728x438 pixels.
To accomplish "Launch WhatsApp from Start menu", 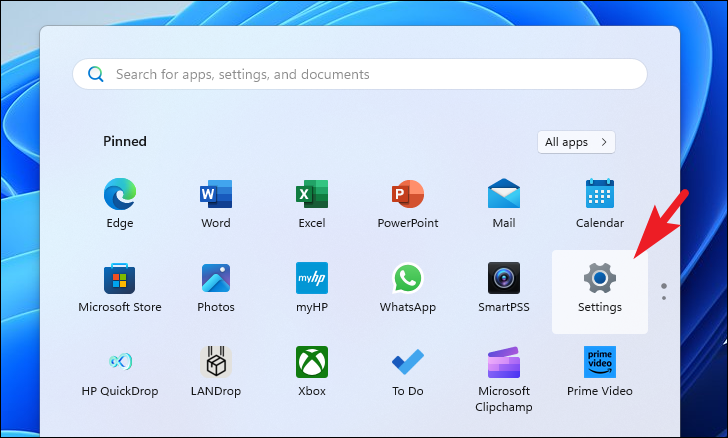I will (x=408, y=288).
